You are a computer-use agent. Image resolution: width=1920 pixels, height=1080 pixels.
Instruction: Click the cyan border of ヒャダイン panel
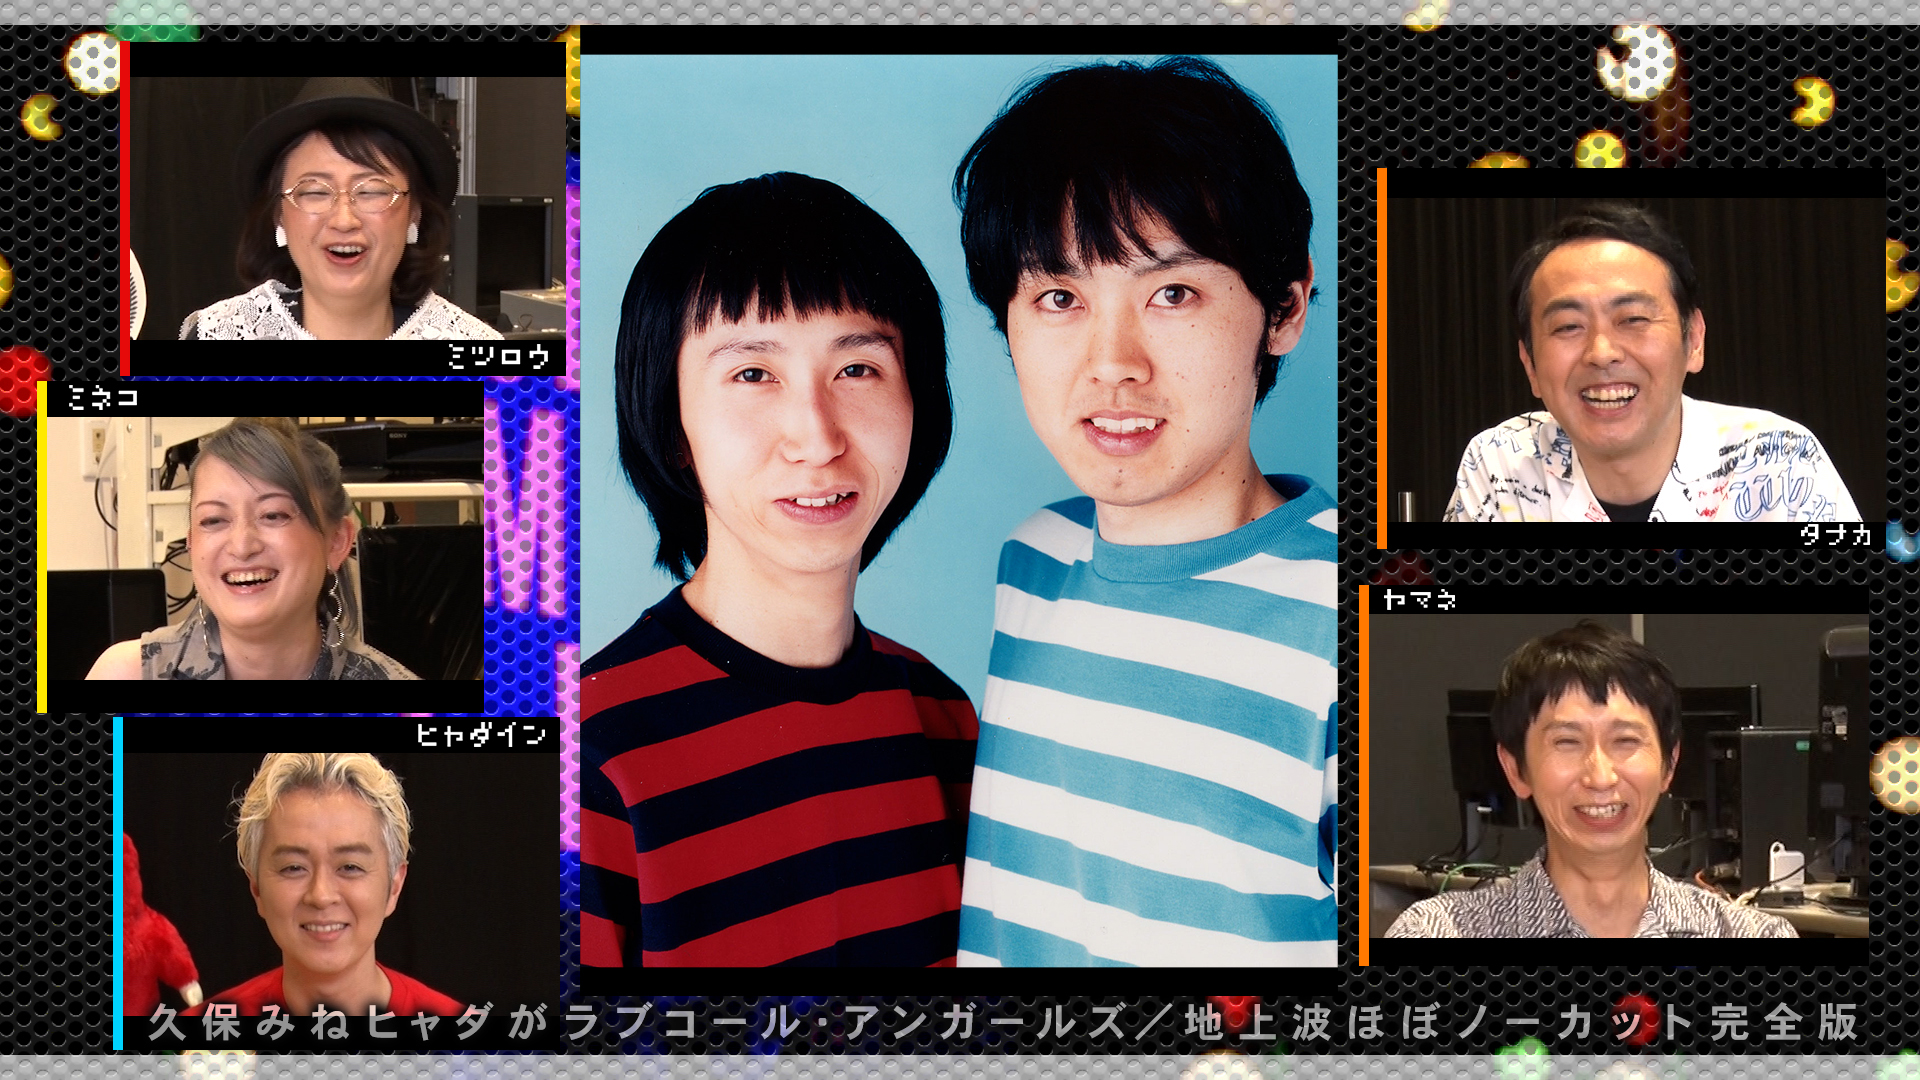[x=118, y=880]
